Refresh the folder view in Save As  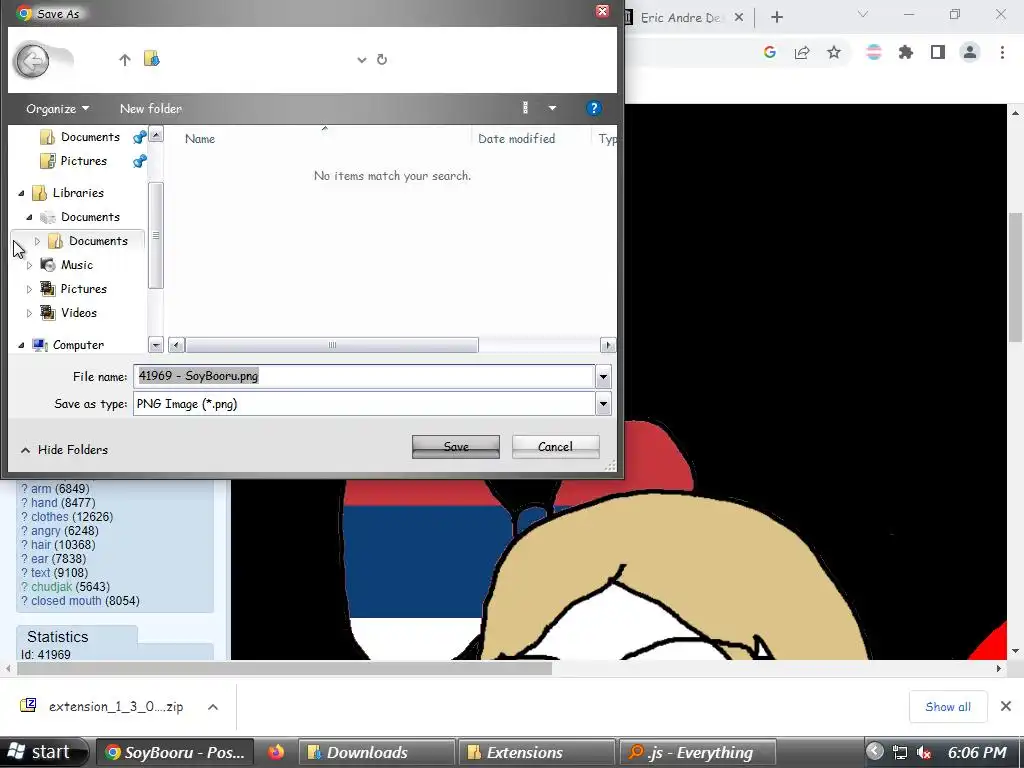point(382,59)
